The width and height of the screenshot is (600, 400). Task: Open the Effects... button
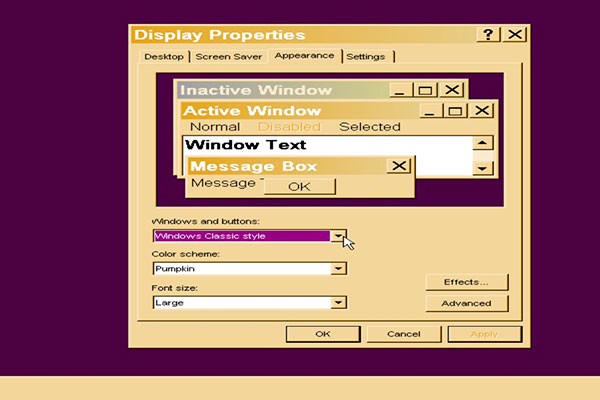tap(466, 282)
